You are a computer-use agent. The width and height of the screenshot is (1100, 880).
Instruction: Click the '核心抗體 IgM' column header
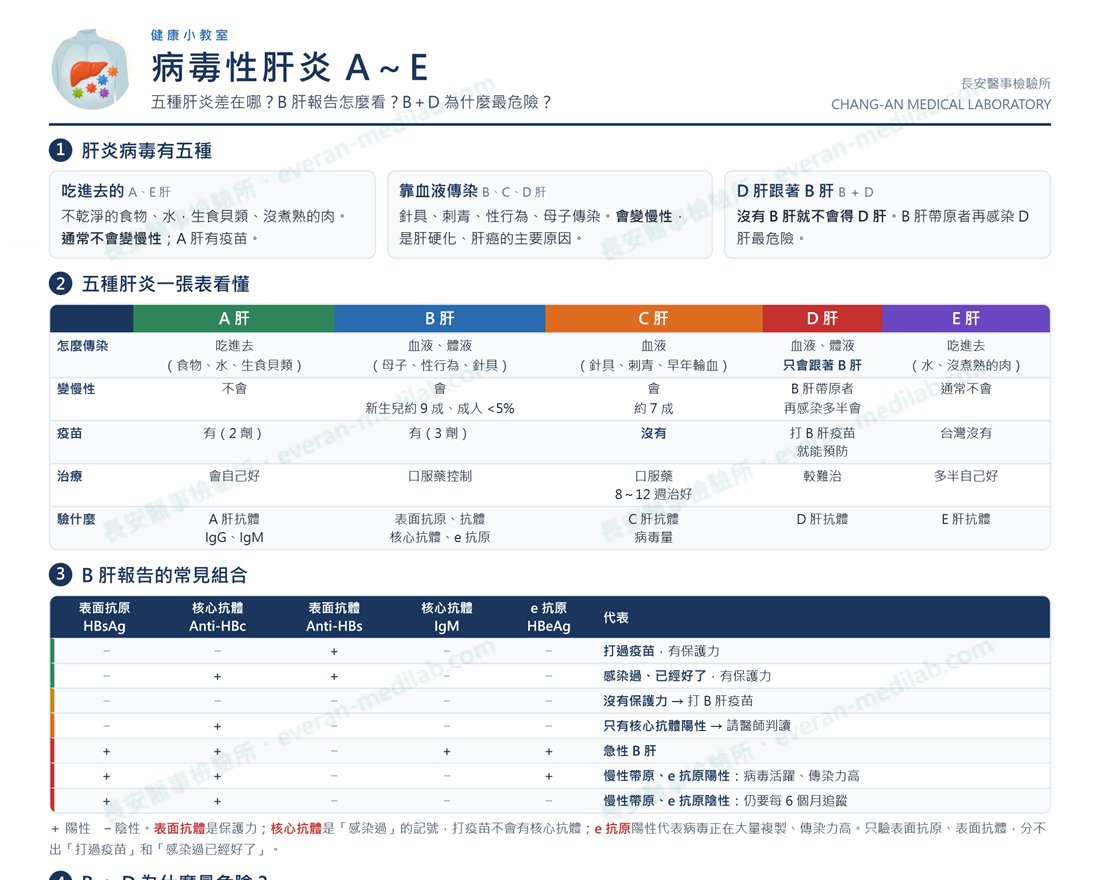pyautogui.click(x=447, y=618)
